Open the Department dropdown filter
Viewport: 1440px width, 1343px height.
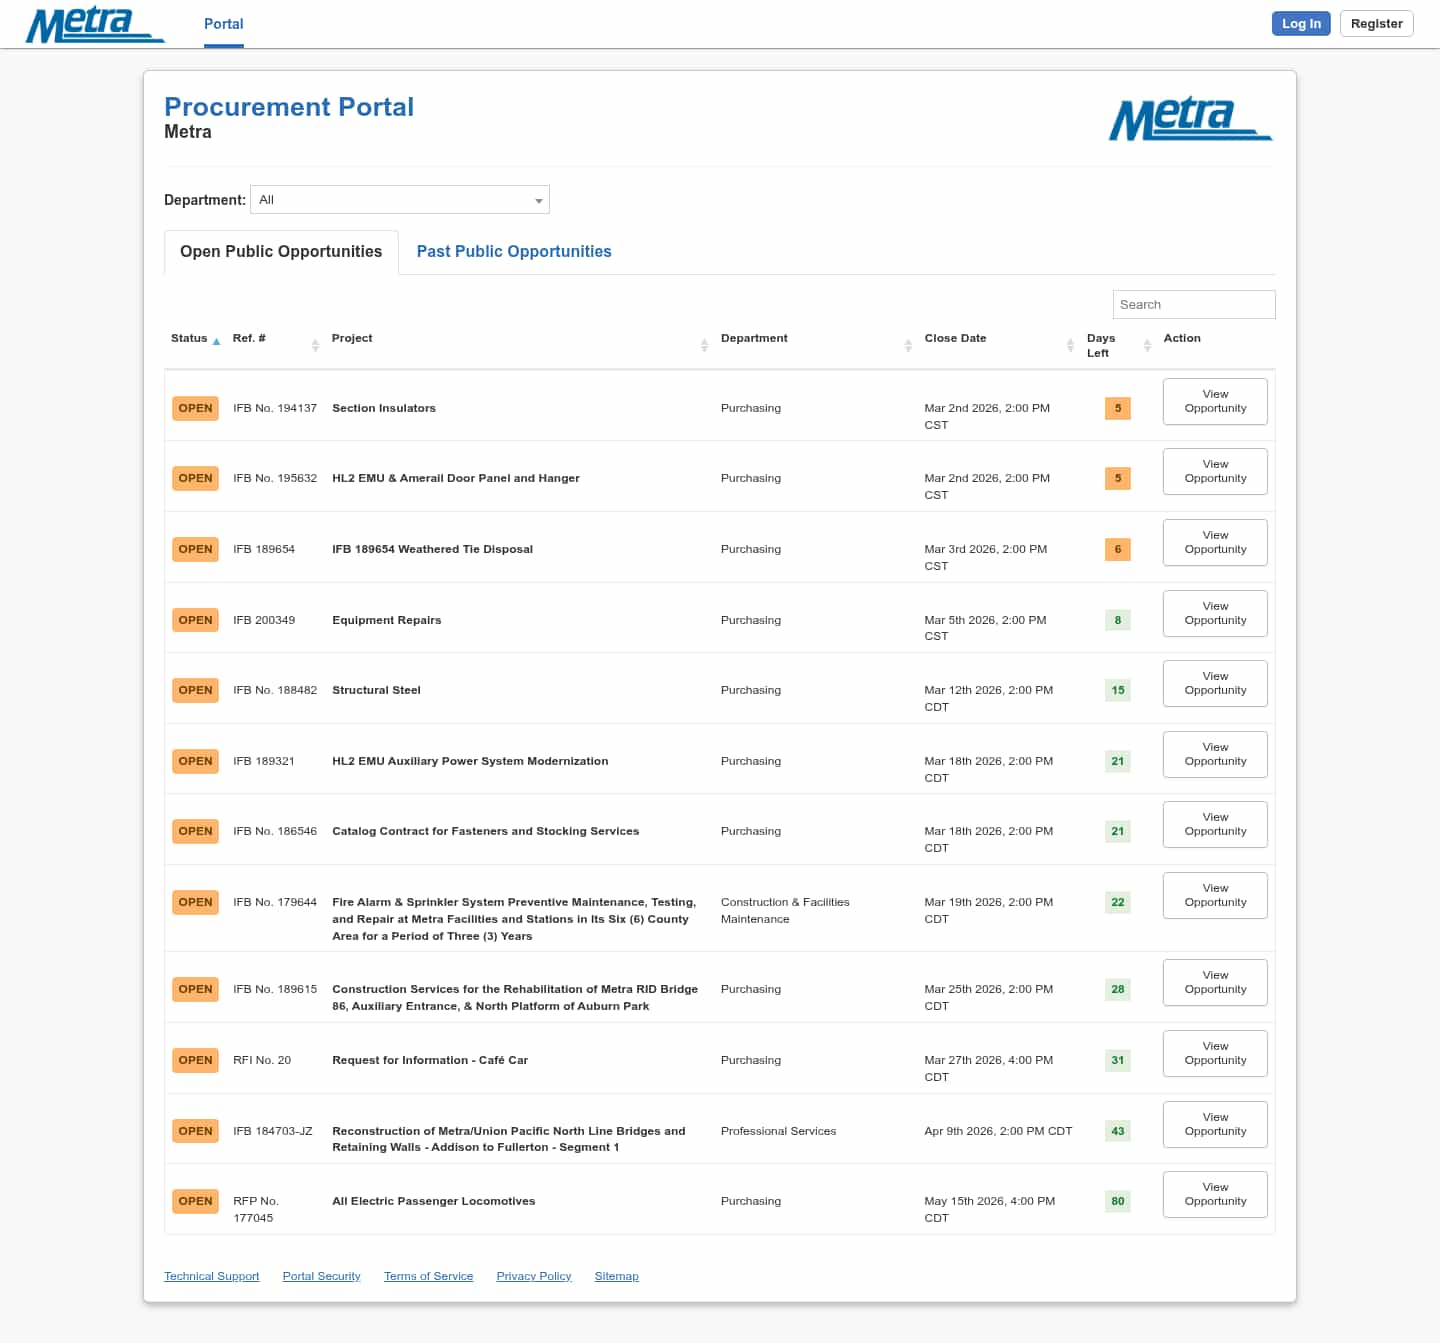click(x=399, y=200)
